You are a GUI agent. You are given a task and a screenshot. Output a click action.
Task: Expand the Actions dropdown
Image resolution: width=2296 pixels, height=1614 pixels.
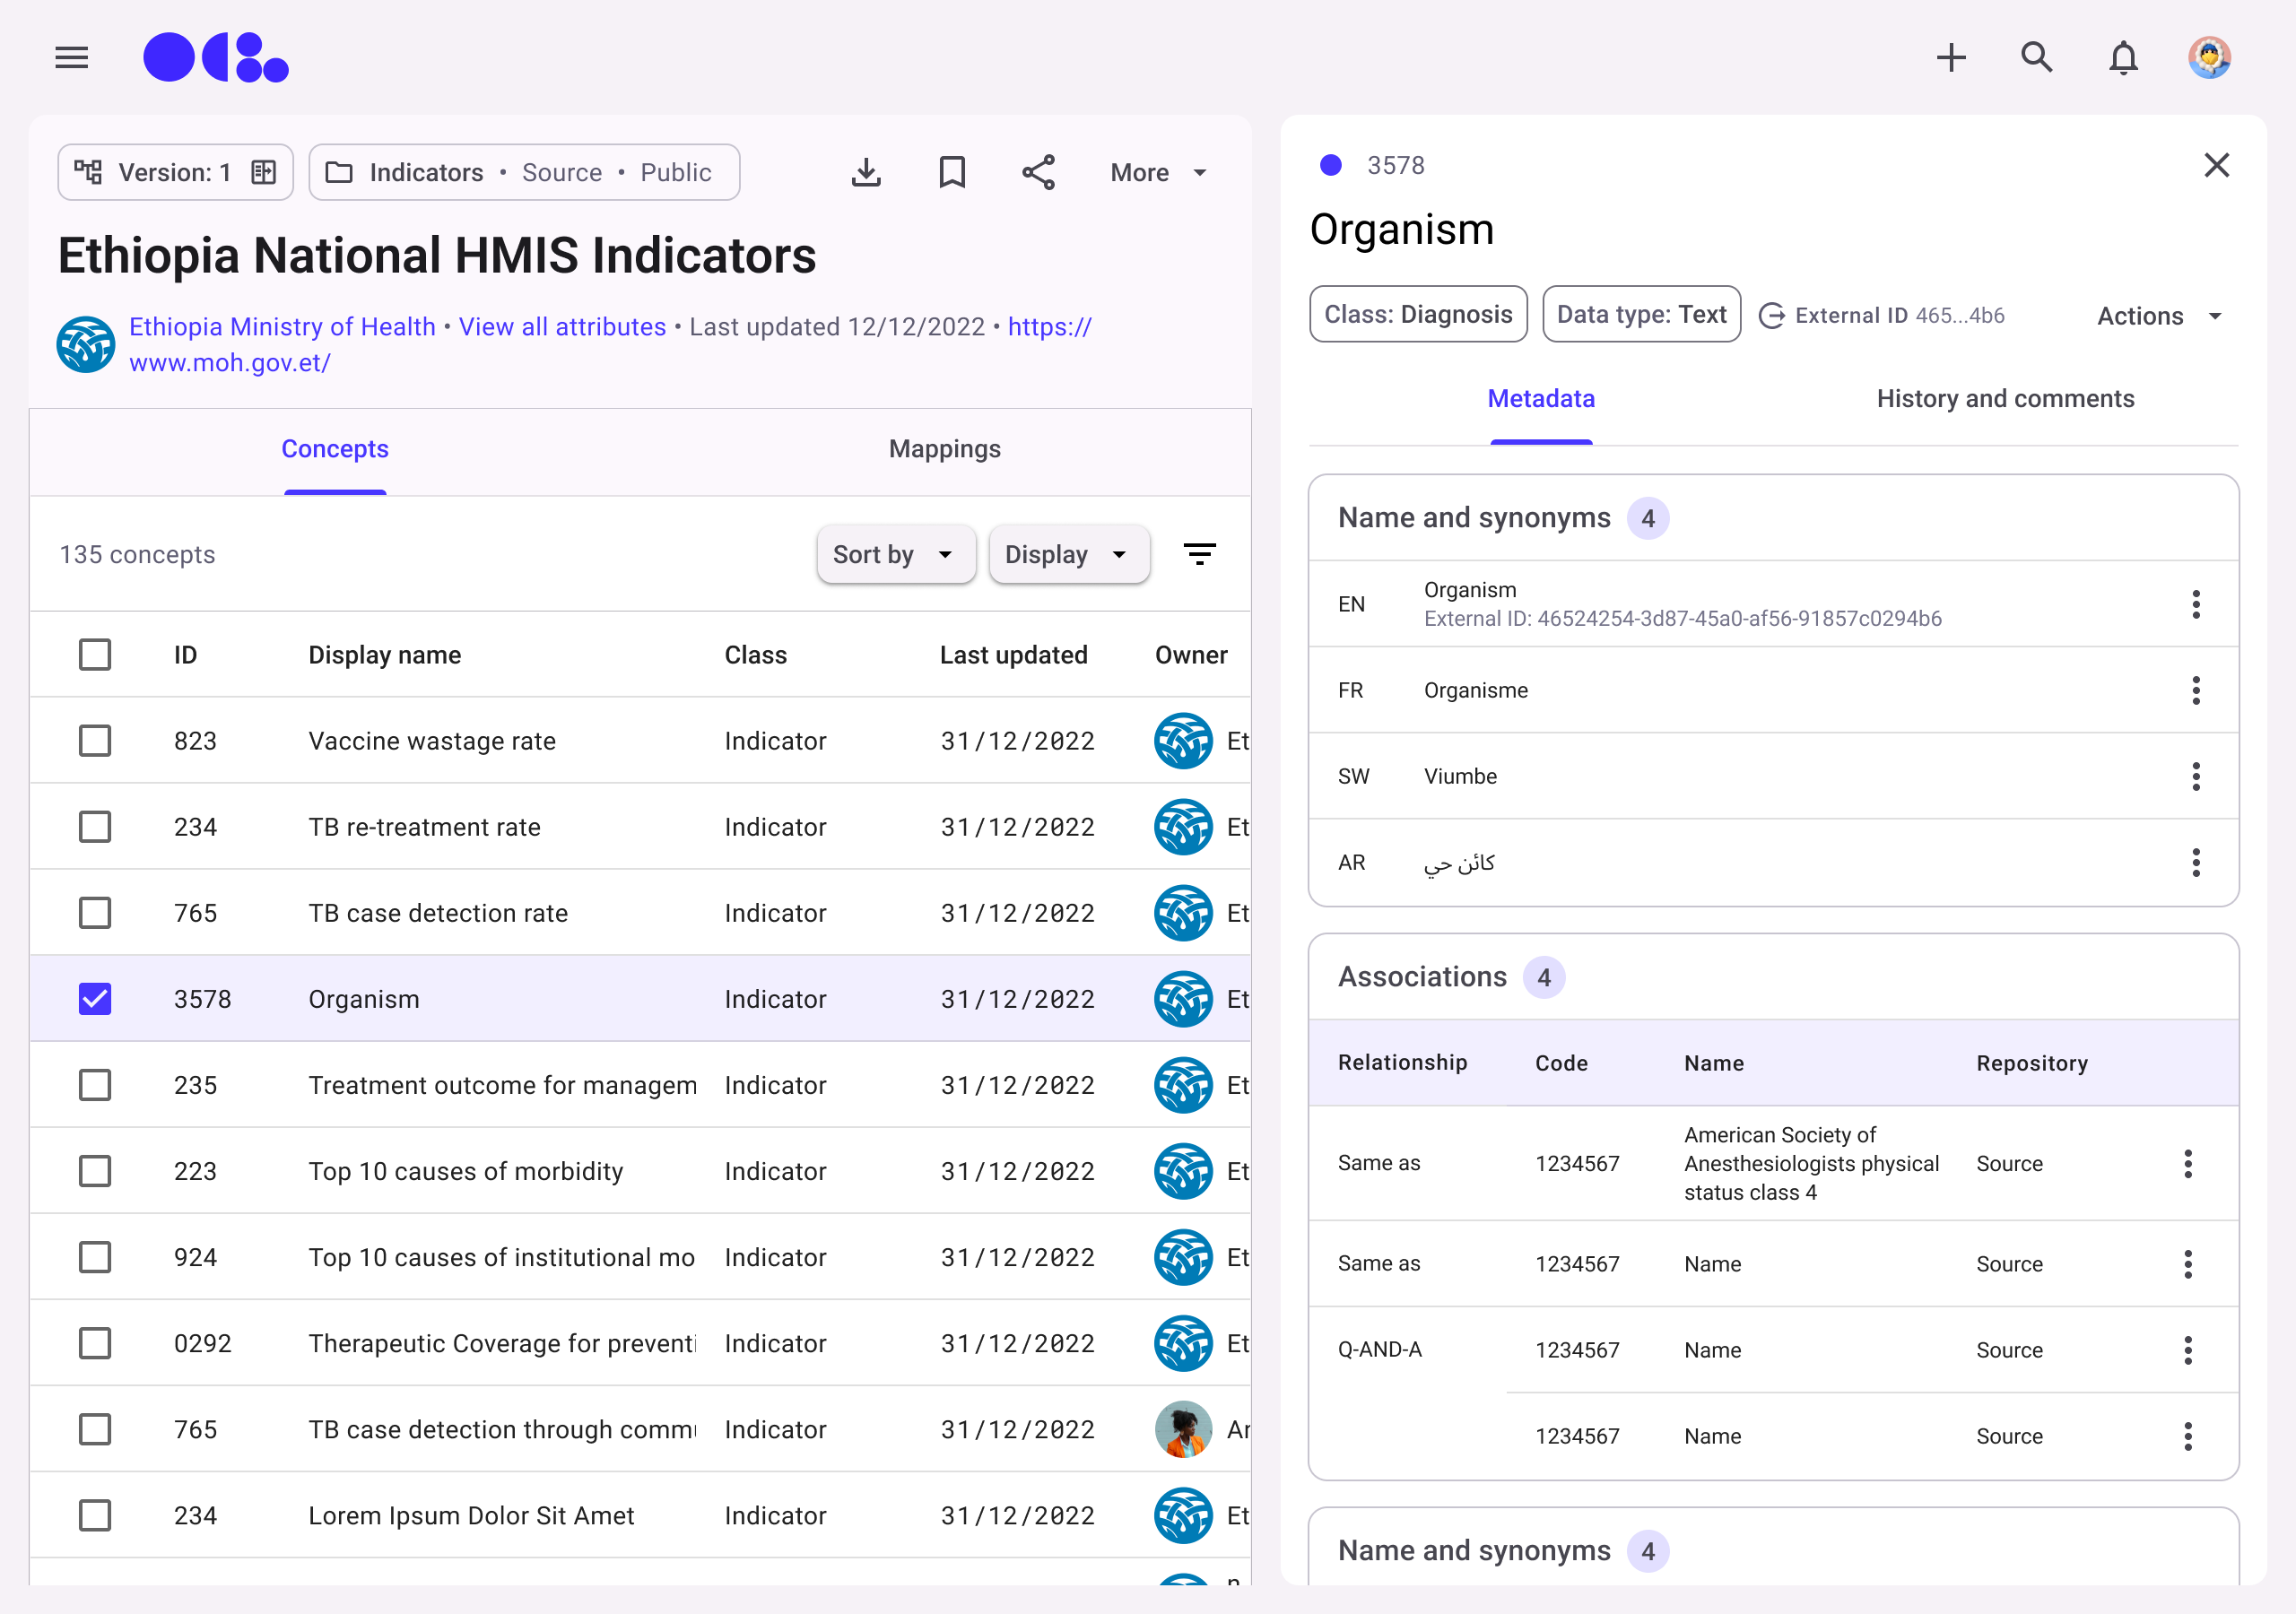[x=2160, y=316]
